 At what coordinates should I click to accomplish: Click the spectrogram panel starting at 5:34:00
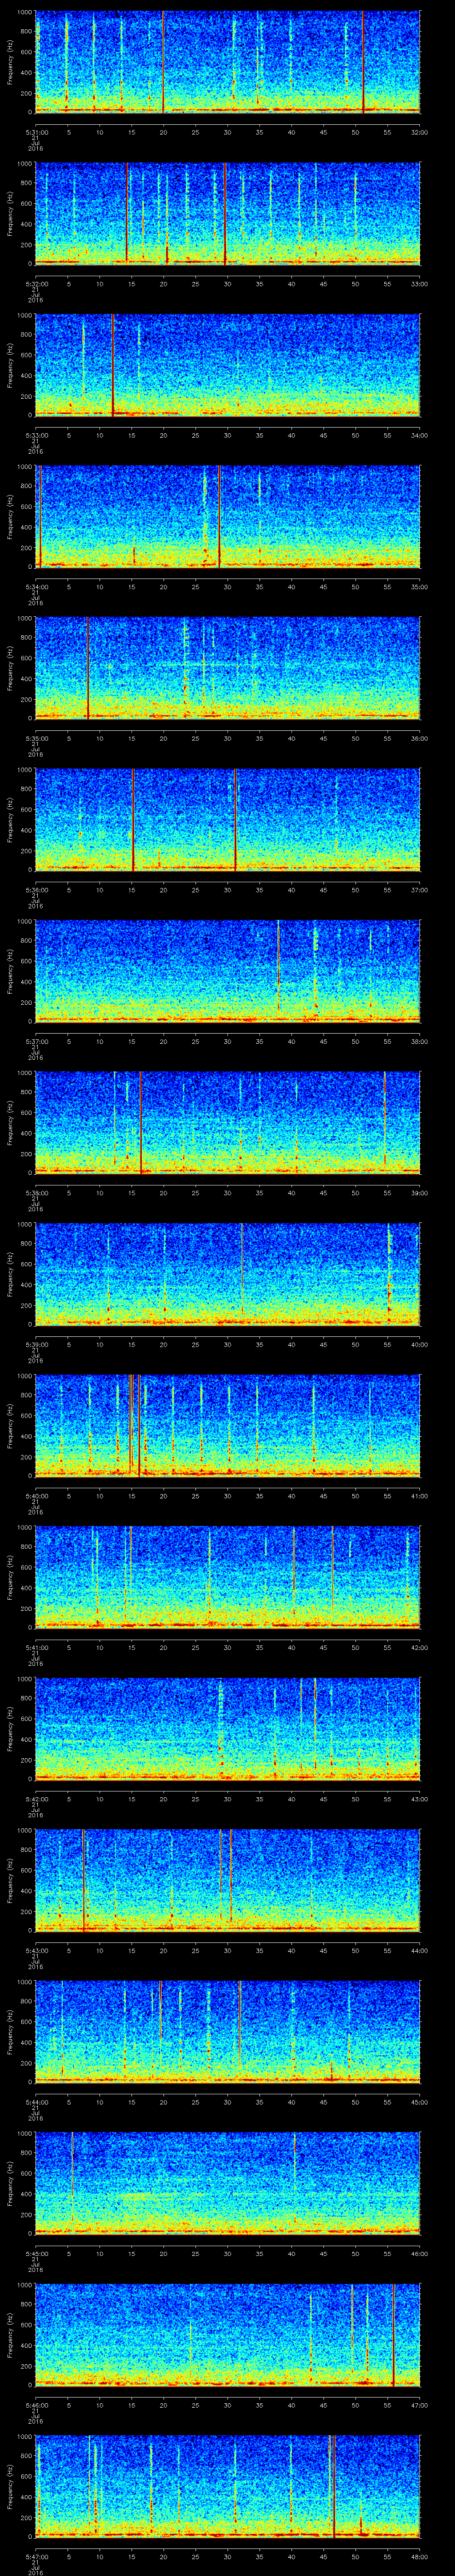point(228,516)
